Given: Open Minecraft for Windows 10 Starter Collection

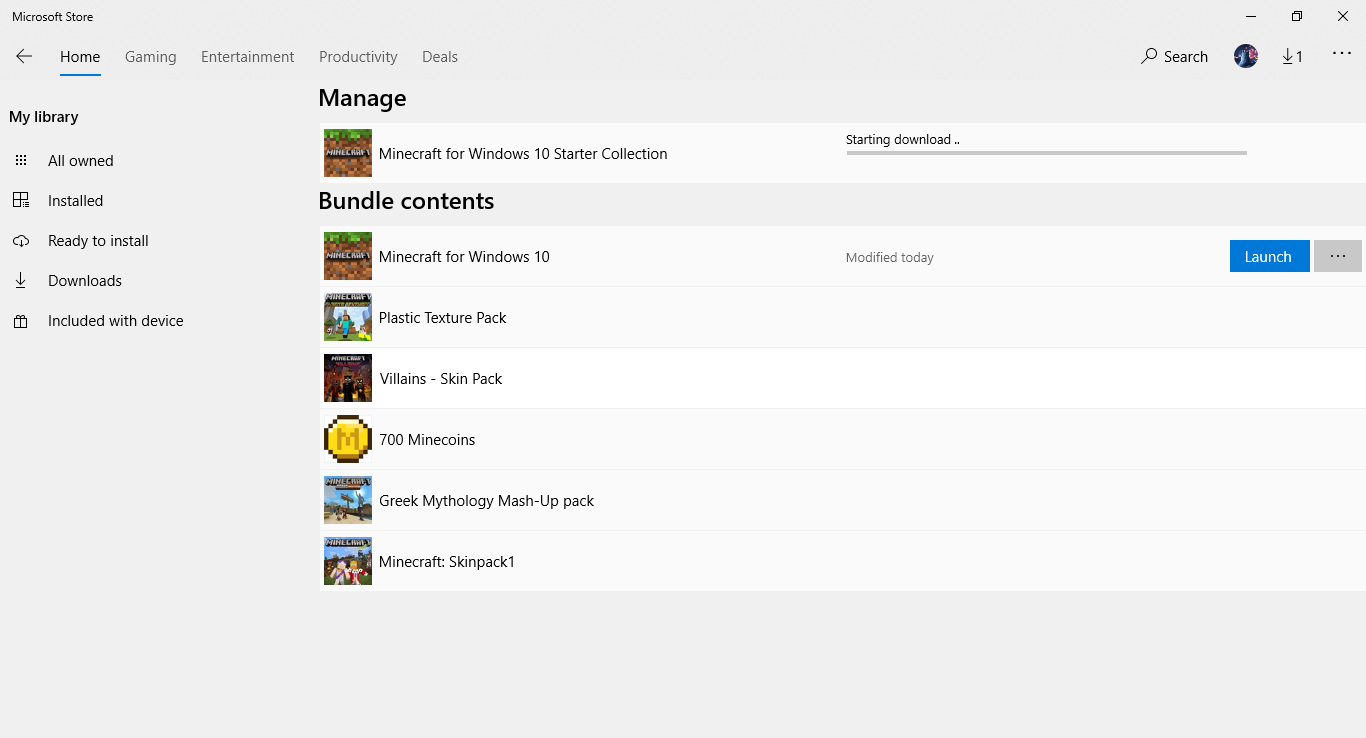Looking at the screenshot, I should click(523, 154).
